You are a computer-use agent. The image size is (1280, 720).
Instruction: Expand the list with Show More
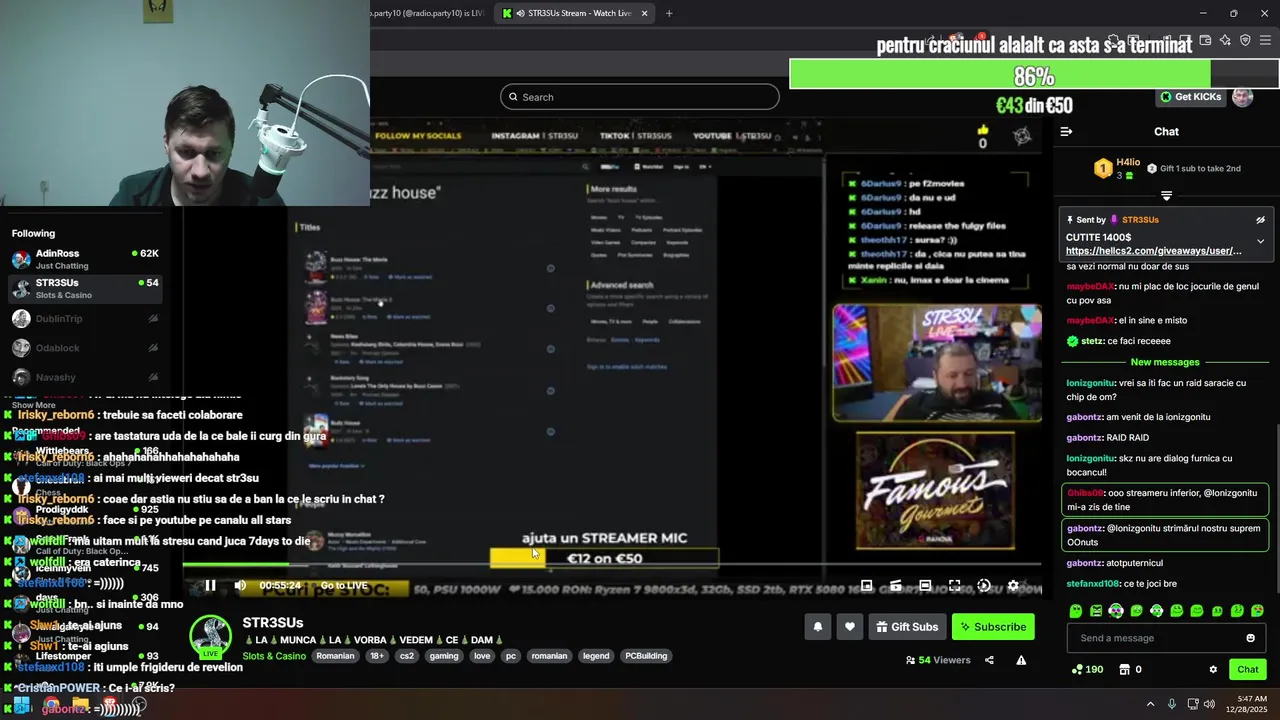coord(34,405)
